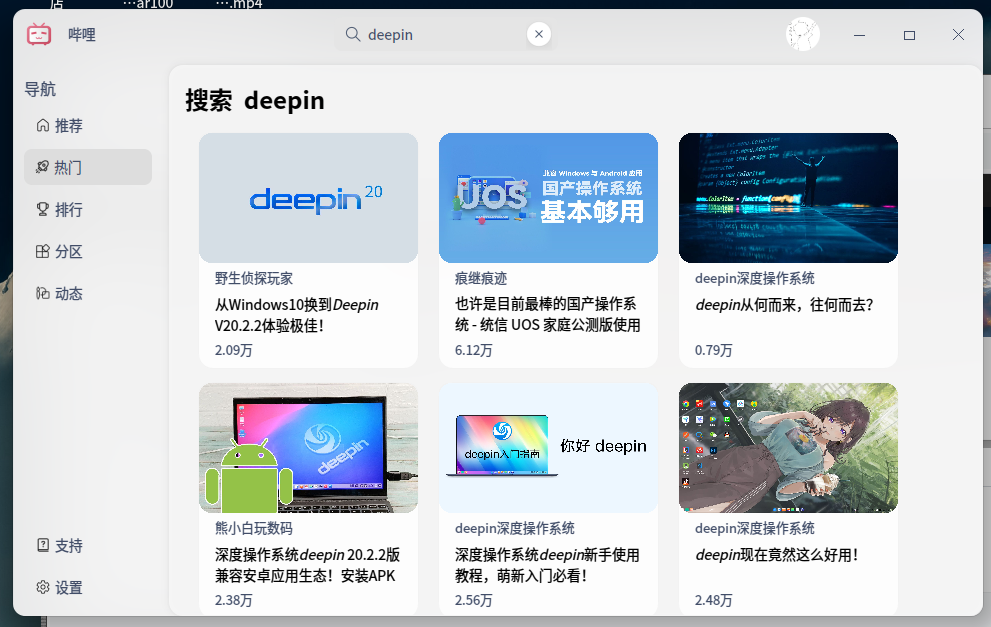Click view count 0.79万
Image resolution: width=991 pixels, height=627 pixels.
click(714, 350)
